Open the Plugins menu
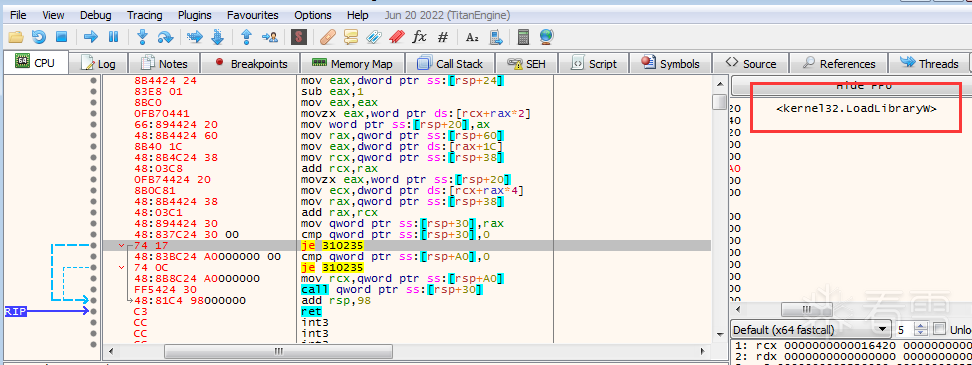The height and width of the screenshot is (365, 972). [195, 15]
